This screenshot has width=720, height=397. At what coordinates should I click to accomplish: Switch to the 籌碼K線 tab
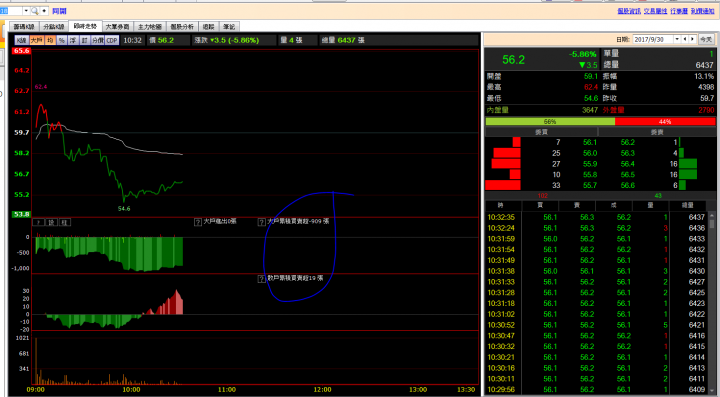click(24, 27)
